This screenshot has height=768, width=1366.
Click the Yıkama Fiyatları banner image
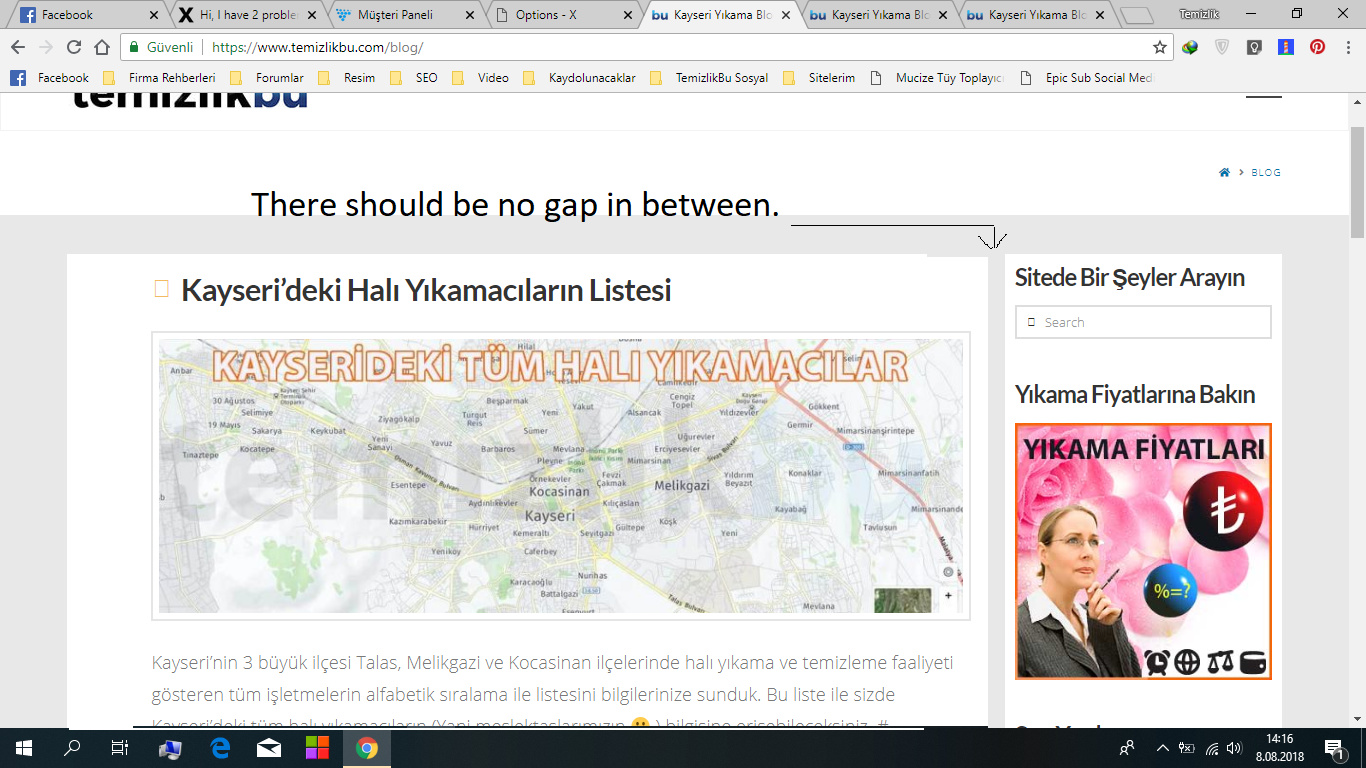tap(1143, 551)
